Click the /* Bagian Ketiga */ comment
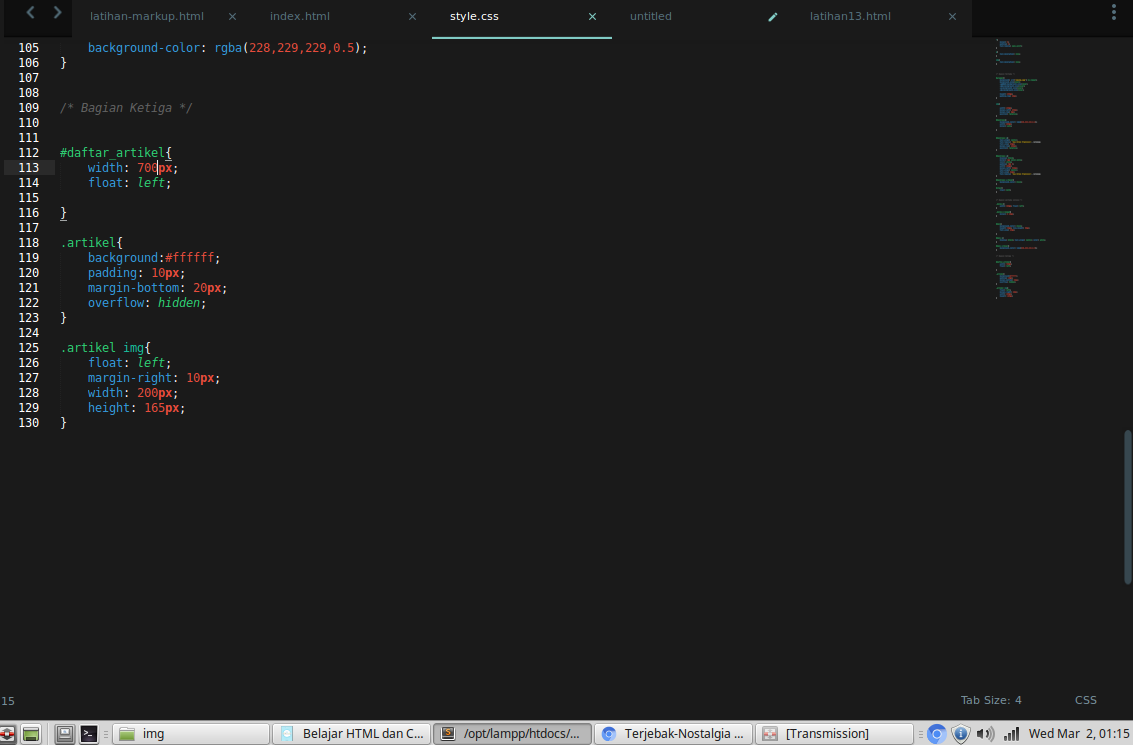This screenshot has width=1133, height=745. pos(126,108)
